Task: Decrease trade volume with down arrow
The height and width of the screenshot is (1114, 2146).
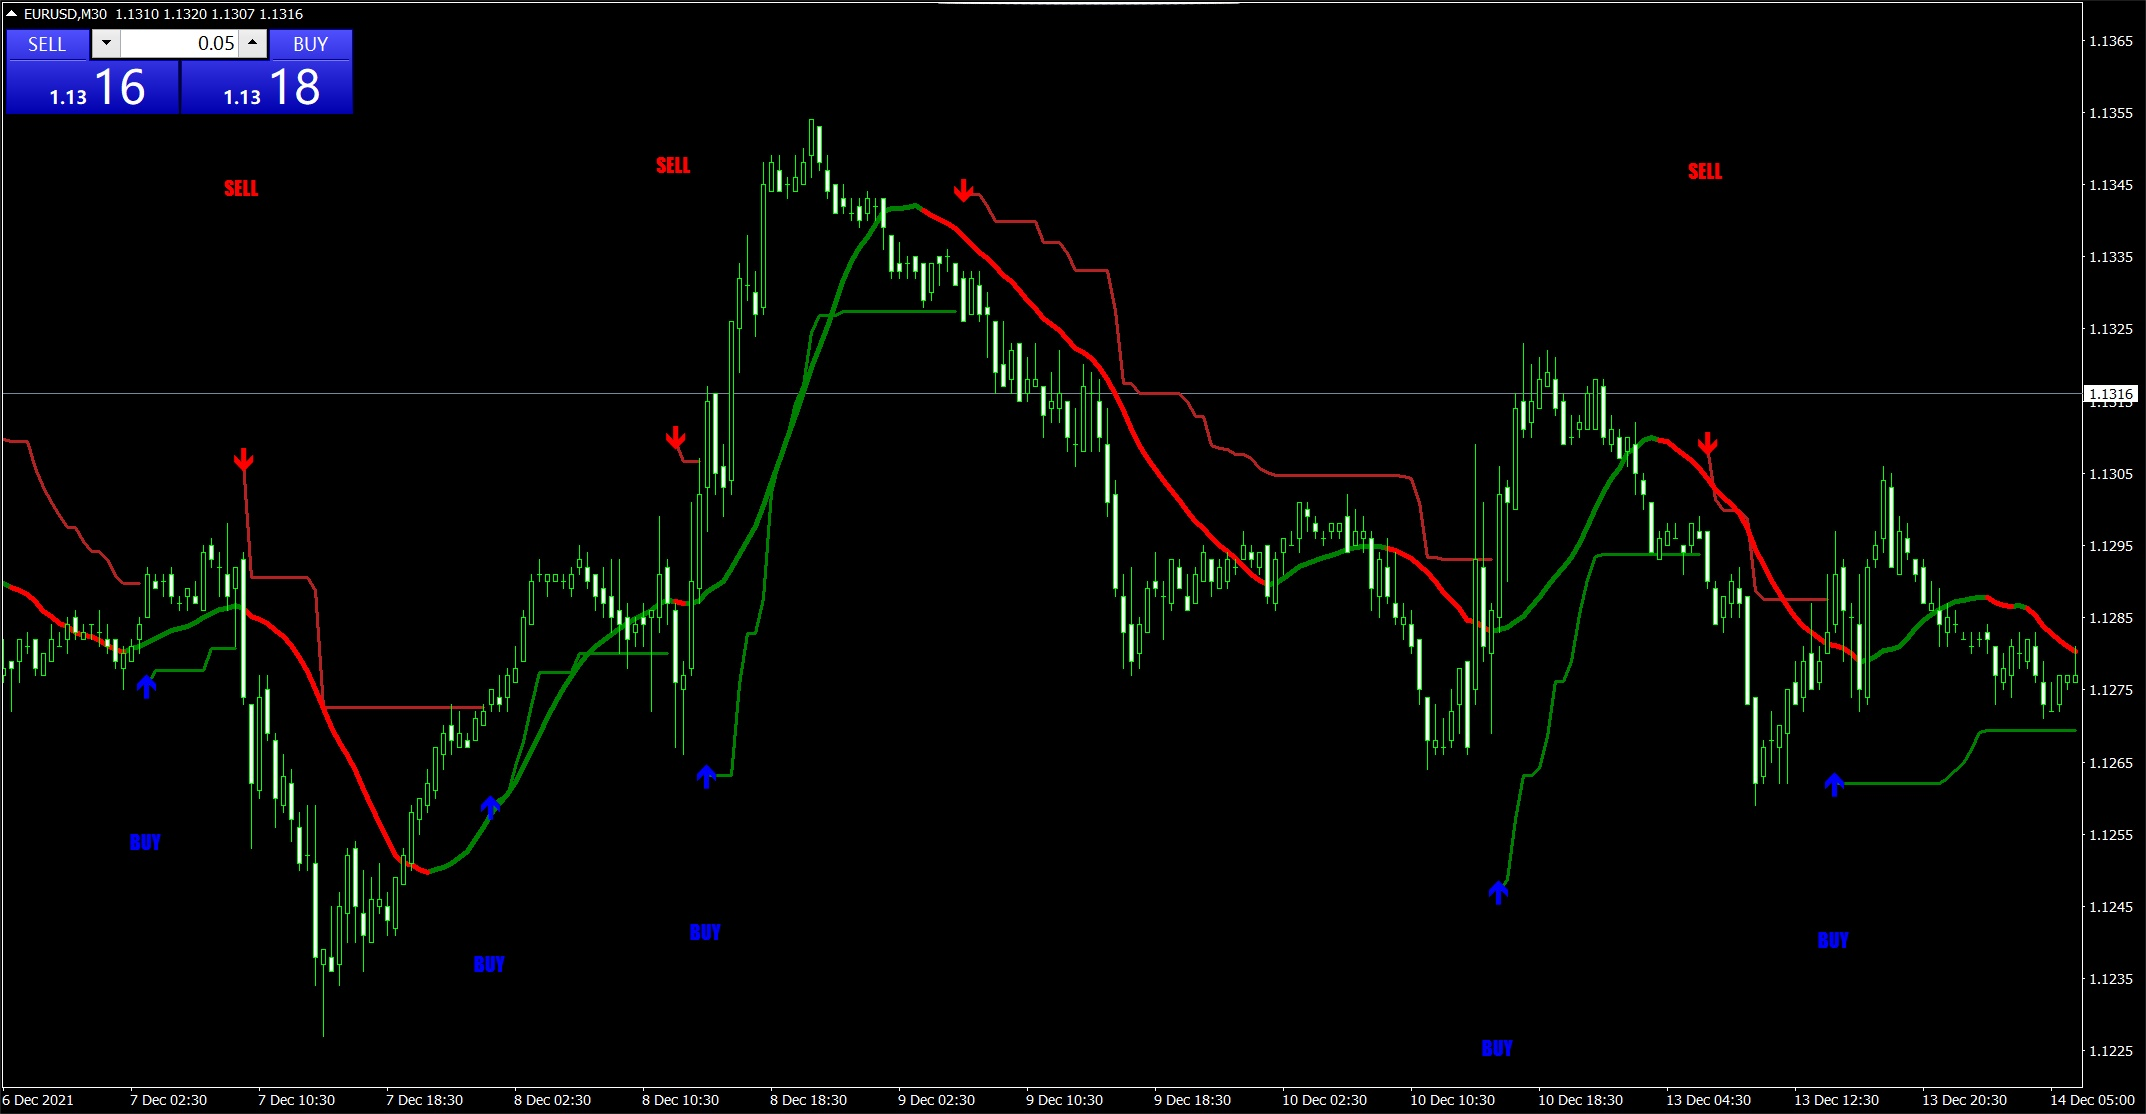Action: pyautogui.click(x=106, y=43)
